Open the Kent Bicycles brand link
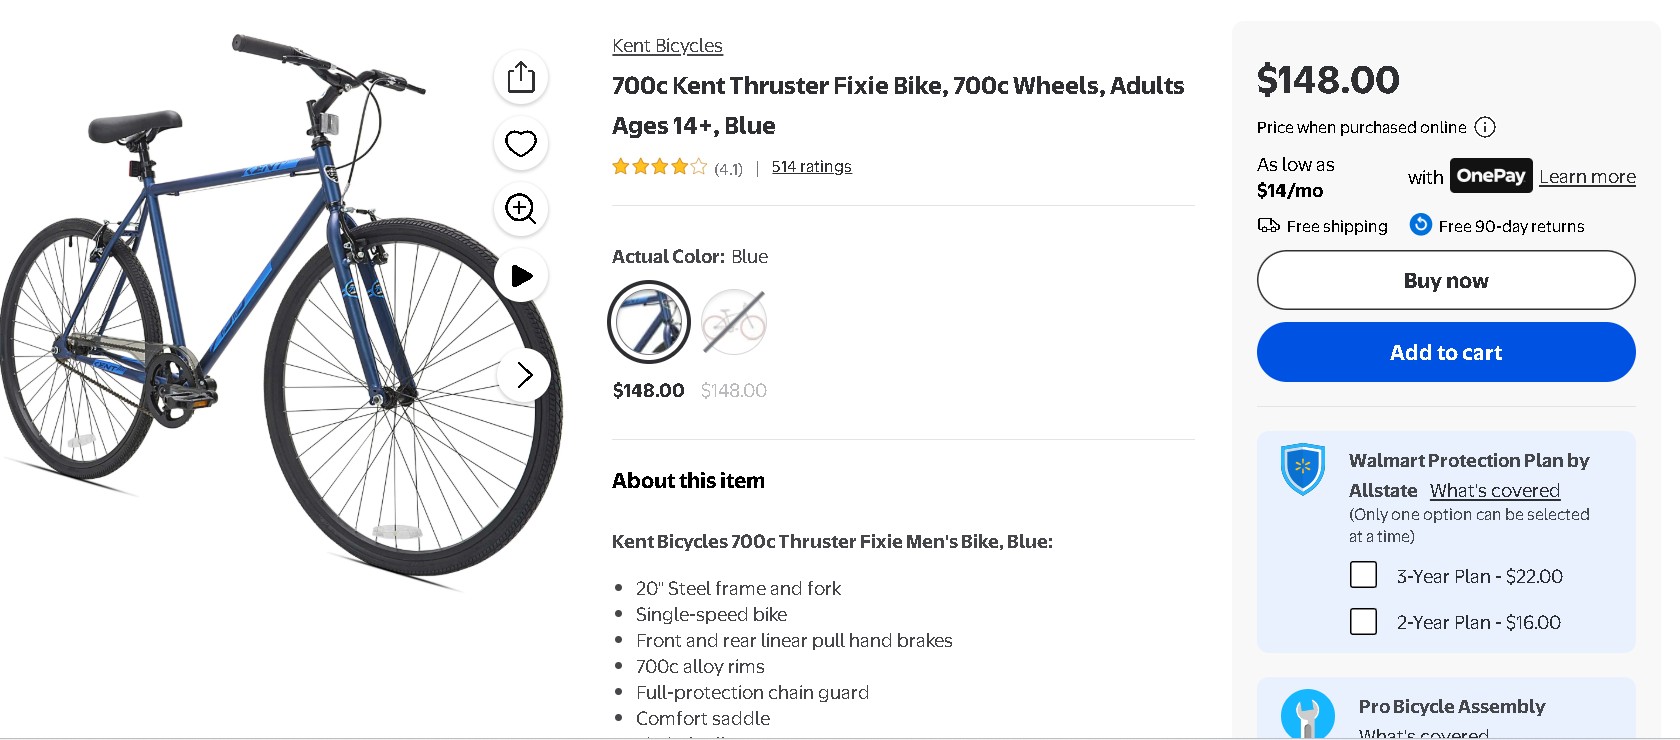This screenshot has width=1680, height=740. click(667, 46)
